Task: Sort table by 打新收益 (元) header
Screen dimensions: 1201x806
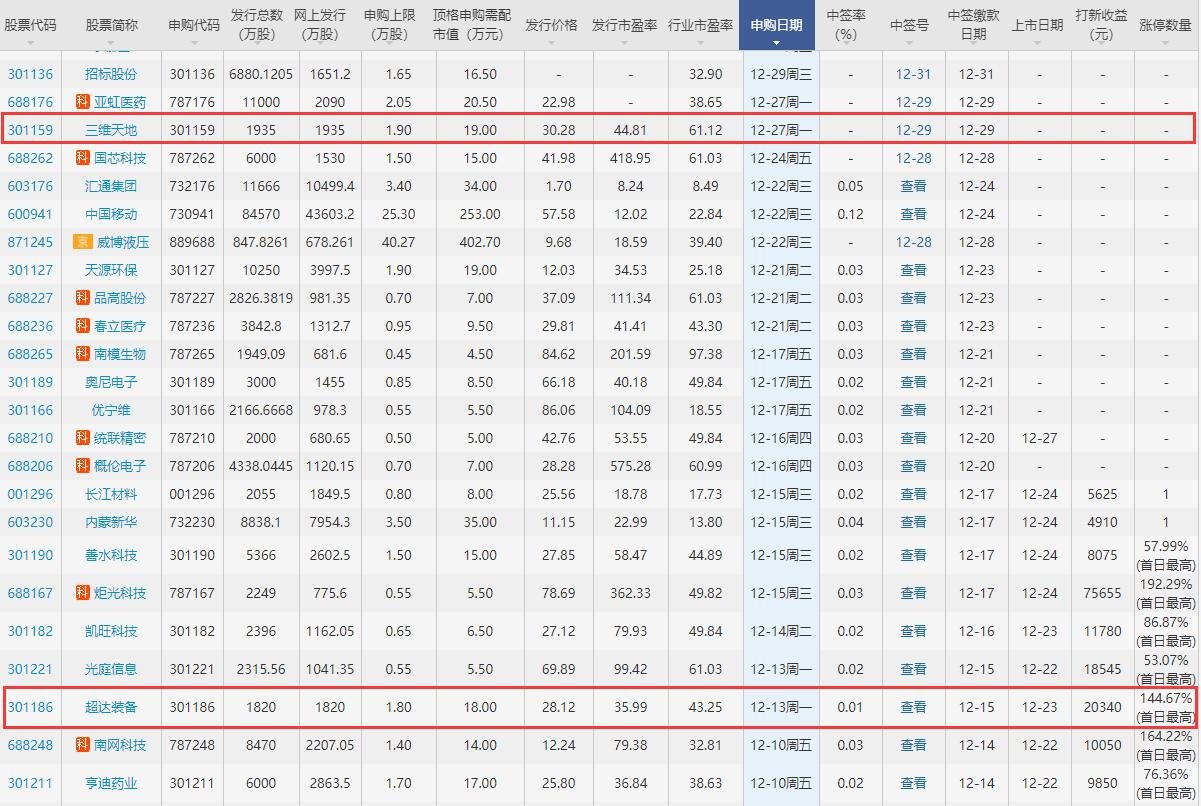Action: (1102, 25)
